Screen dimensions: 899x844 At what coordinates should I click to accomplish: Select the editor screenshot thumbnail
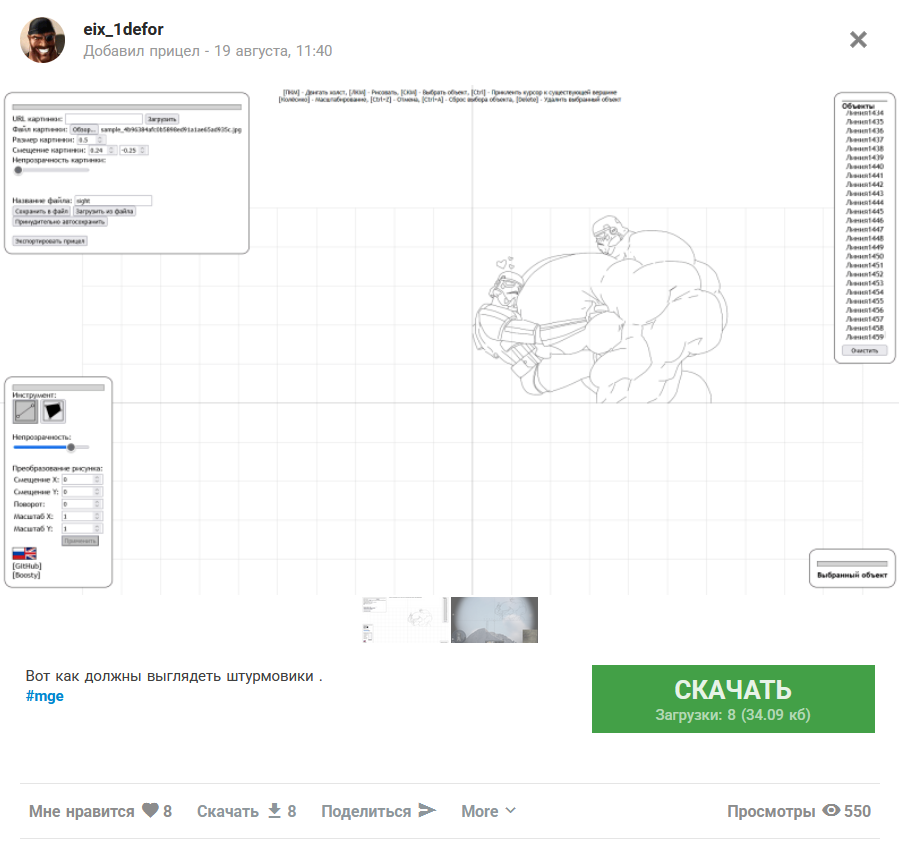405,620
